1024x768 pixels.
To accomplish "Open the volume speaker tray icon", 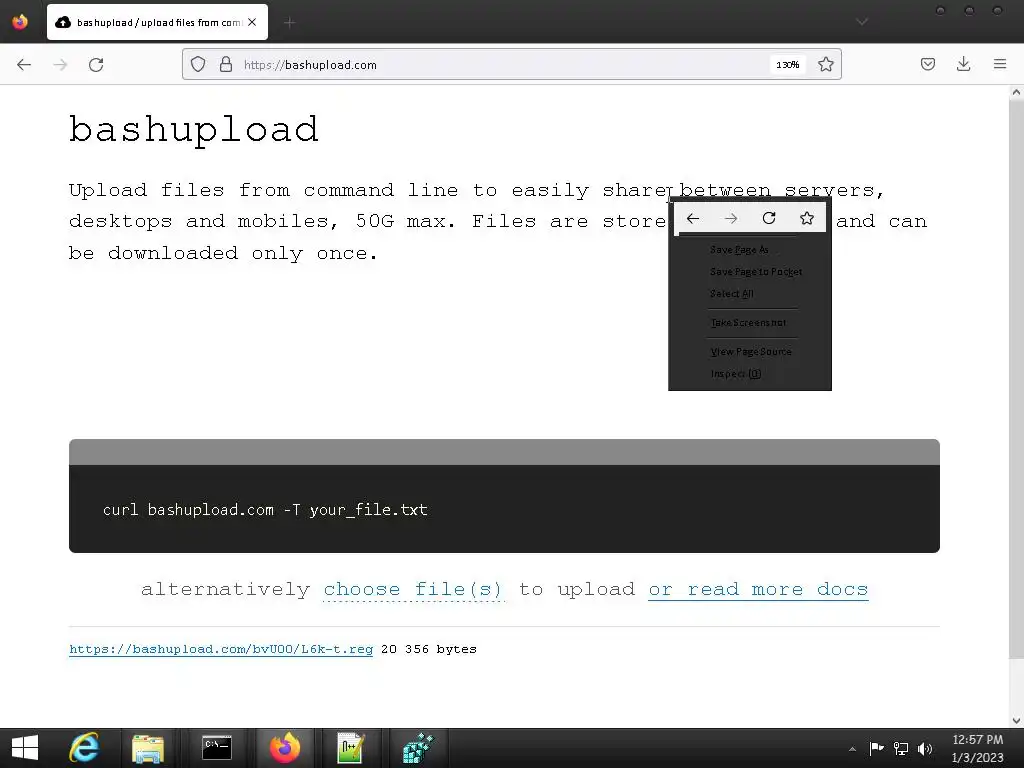I will click(x=925, y=748).
